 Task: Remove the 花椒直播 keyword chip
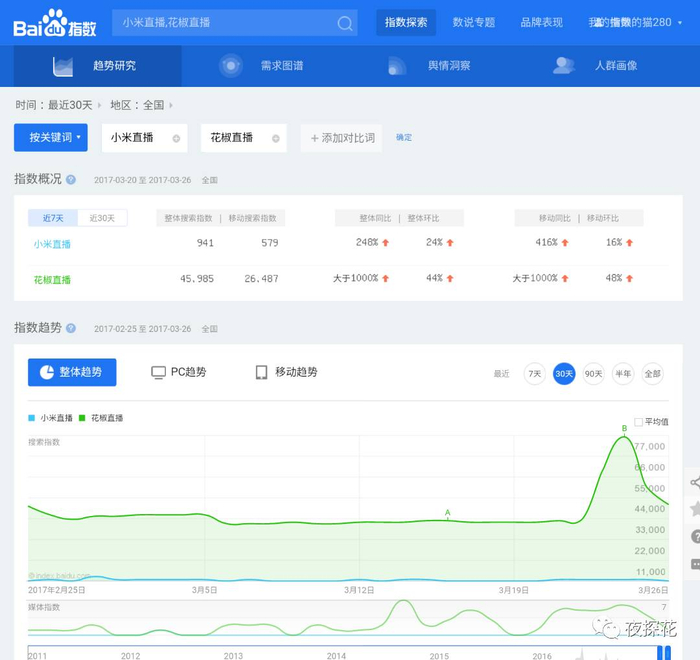point(276,138)
